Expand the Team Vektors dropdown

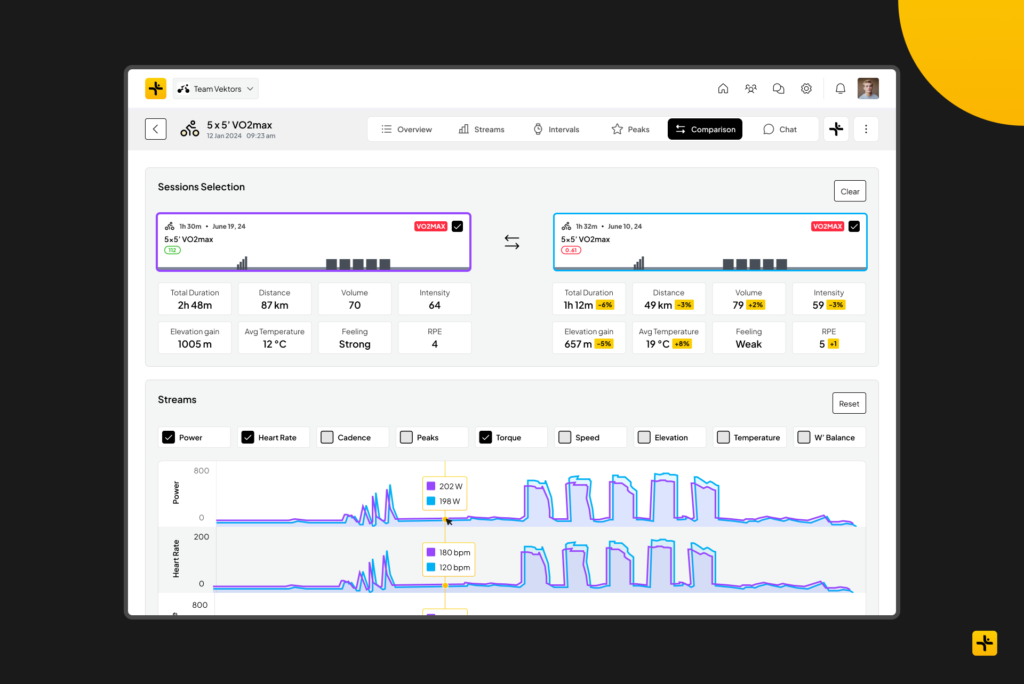tap(216, 89)
